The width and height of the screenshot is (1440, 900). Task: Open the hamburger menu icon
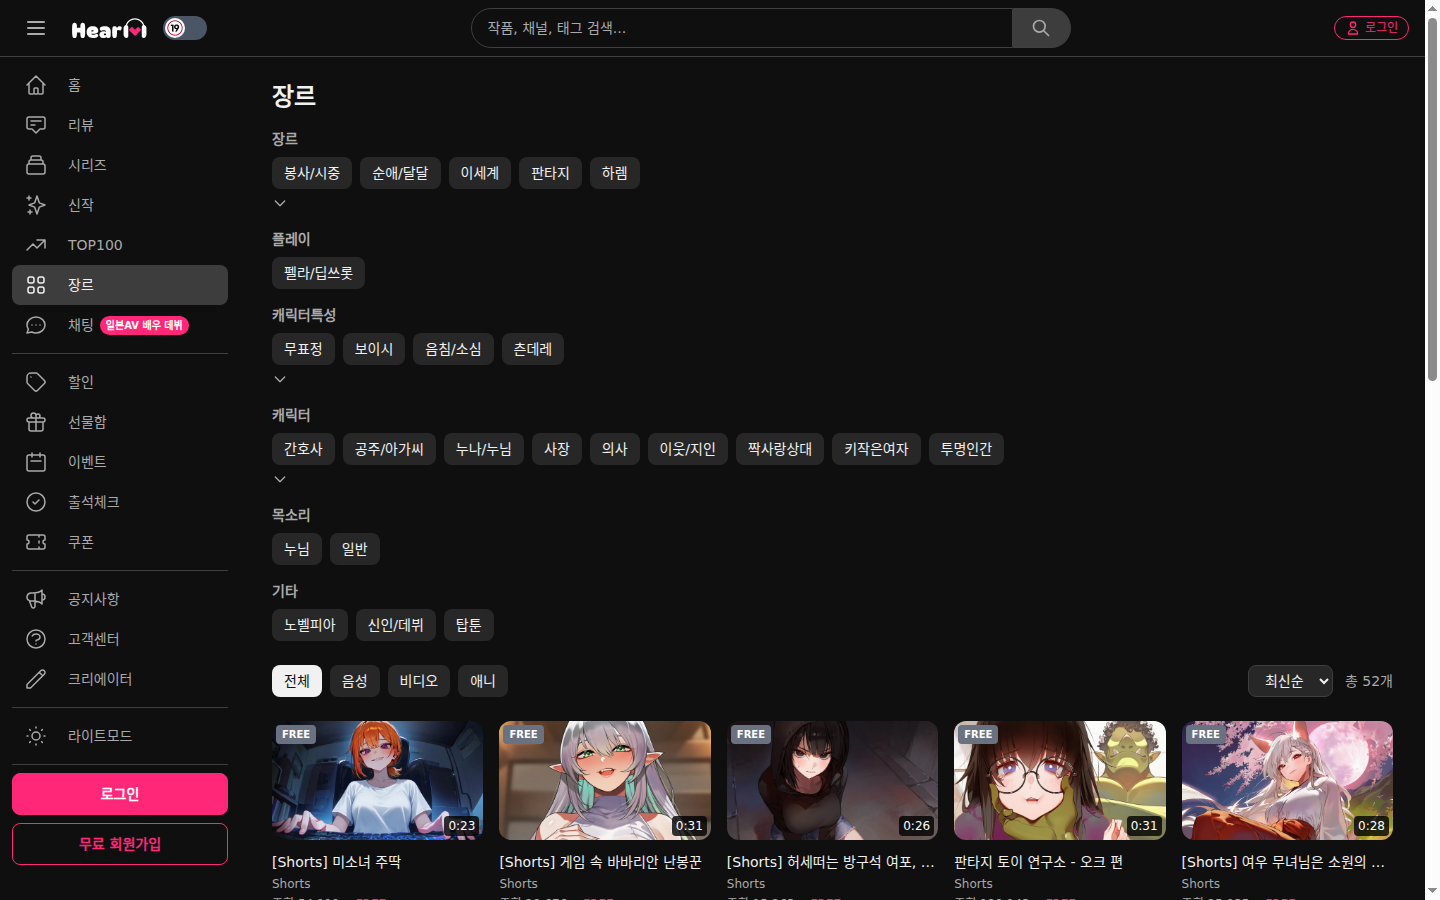(36, 28)
